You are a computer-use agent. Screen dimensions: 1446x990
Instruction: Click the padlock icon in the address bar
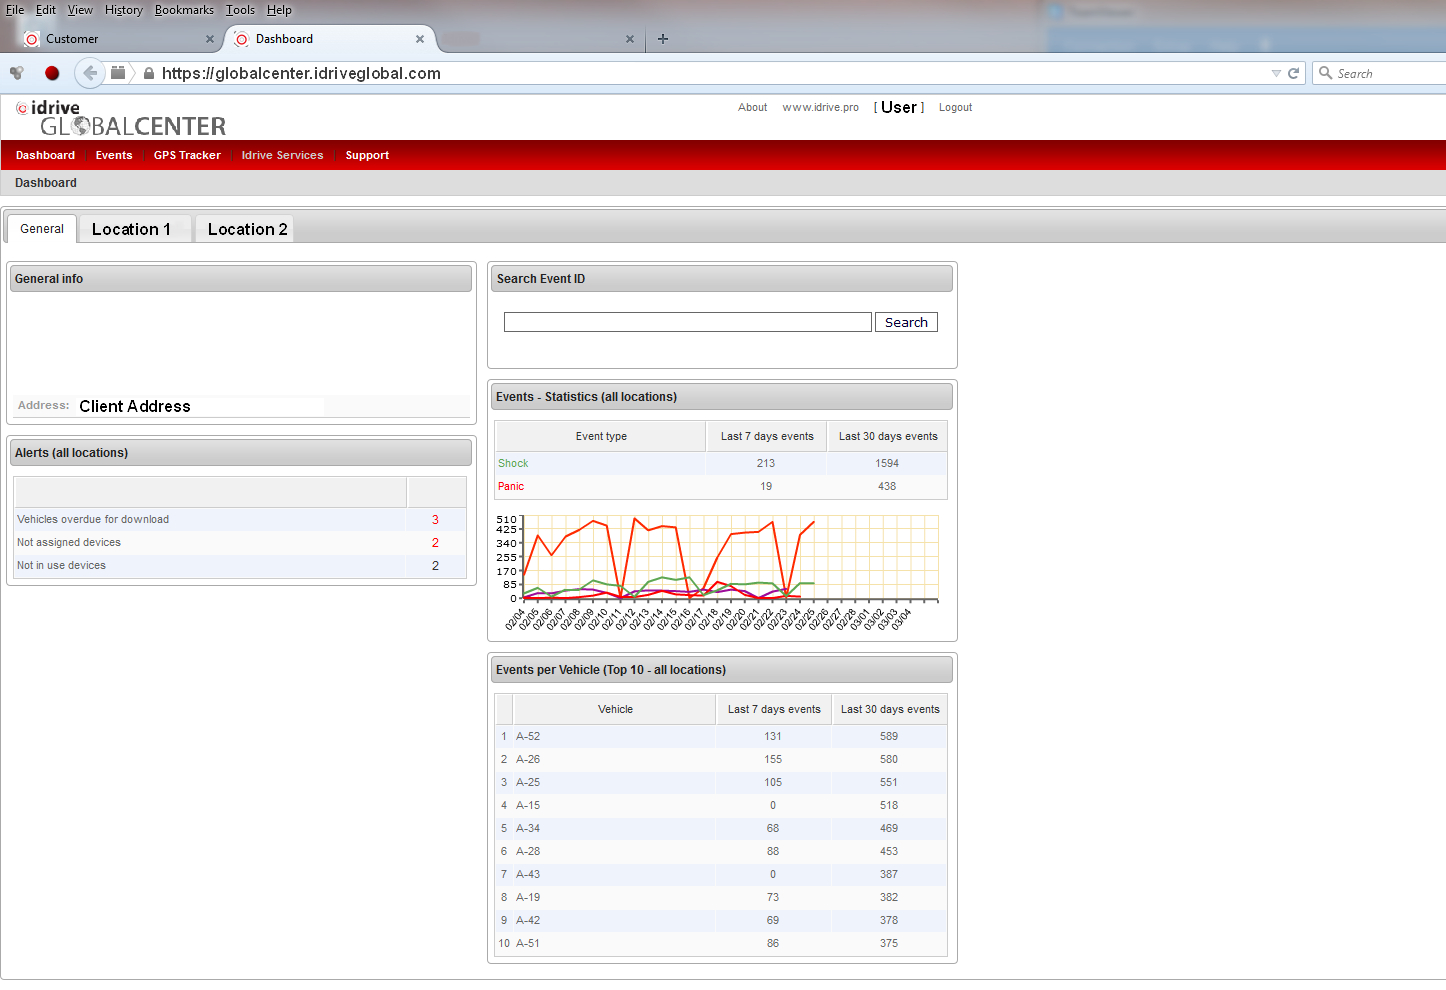(149, 74)
